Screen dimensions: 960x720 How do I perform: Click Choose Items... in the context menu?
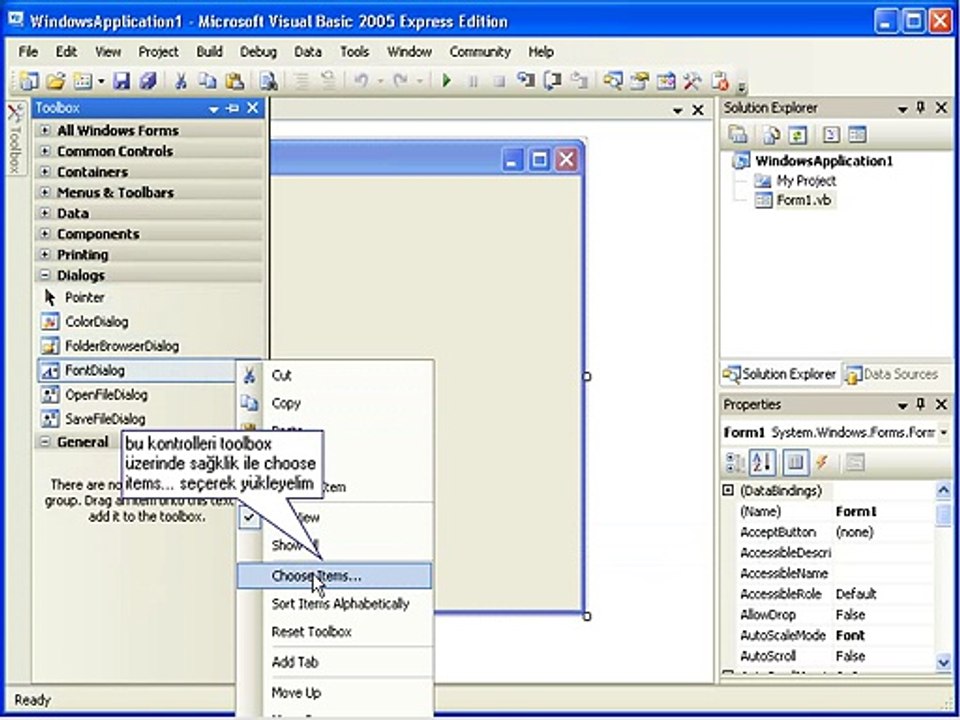(x=335, y=576)
